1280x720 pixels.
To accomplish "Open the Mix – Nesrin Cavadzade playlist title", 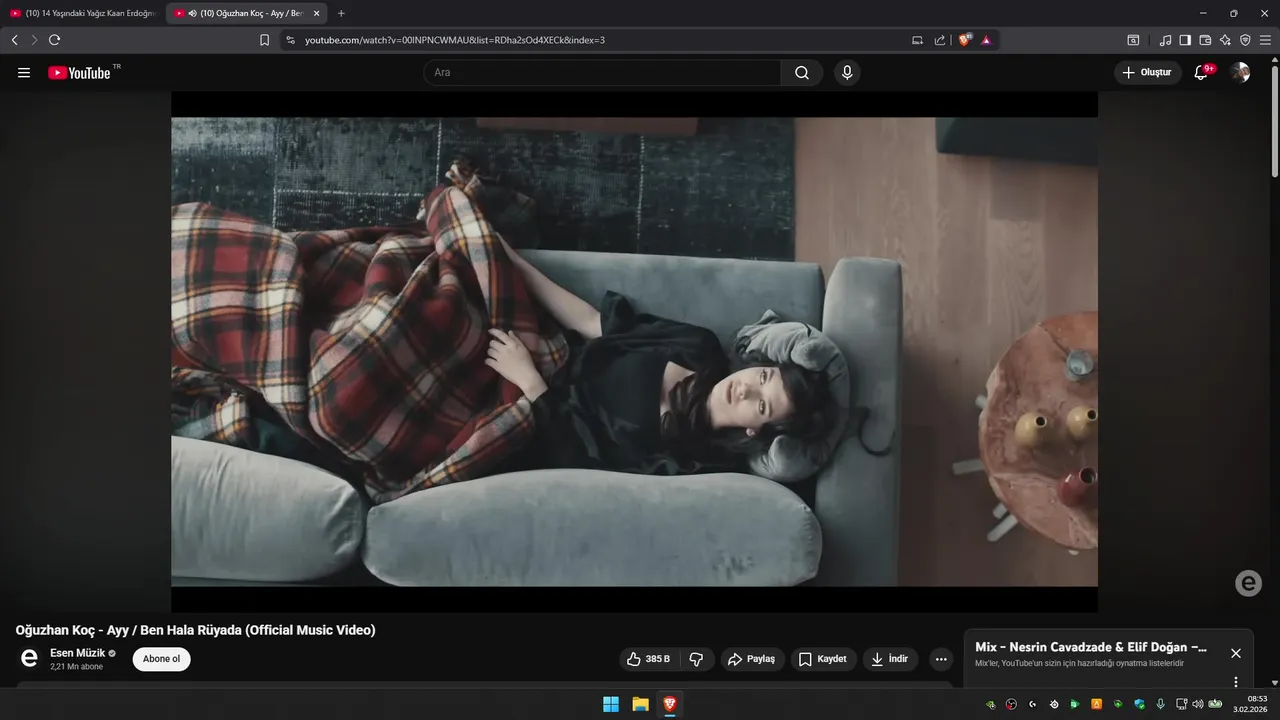I will pos(1091,647).
